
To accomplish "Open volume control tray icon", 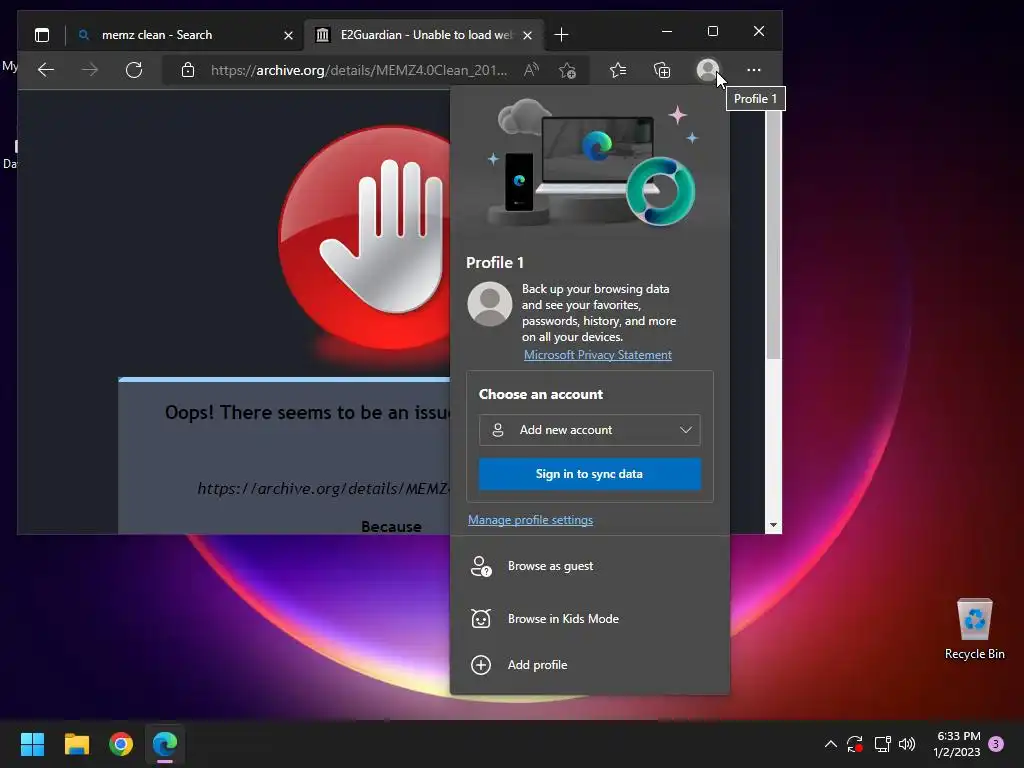I will click(x=907, y=744).
